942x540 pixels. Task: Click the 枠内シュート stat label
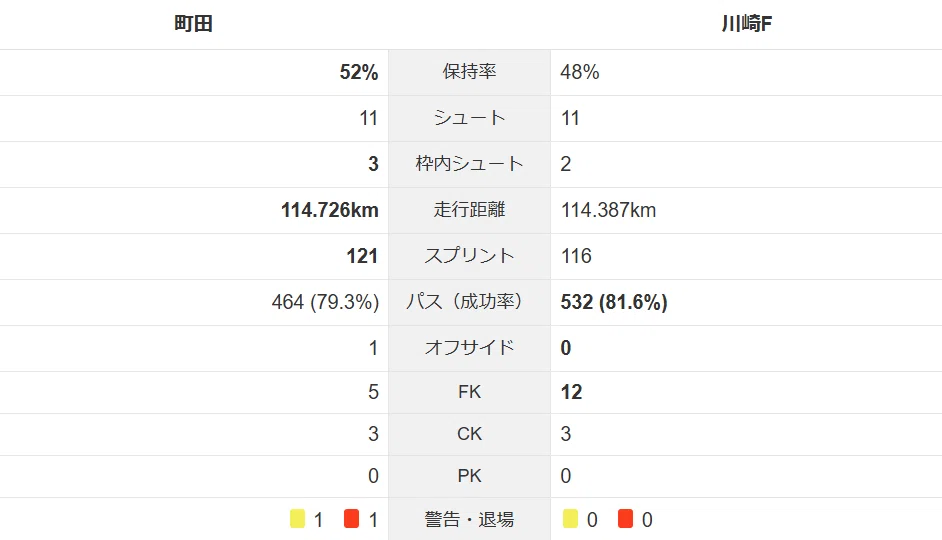pyautogui.click(x=469, y=163)
